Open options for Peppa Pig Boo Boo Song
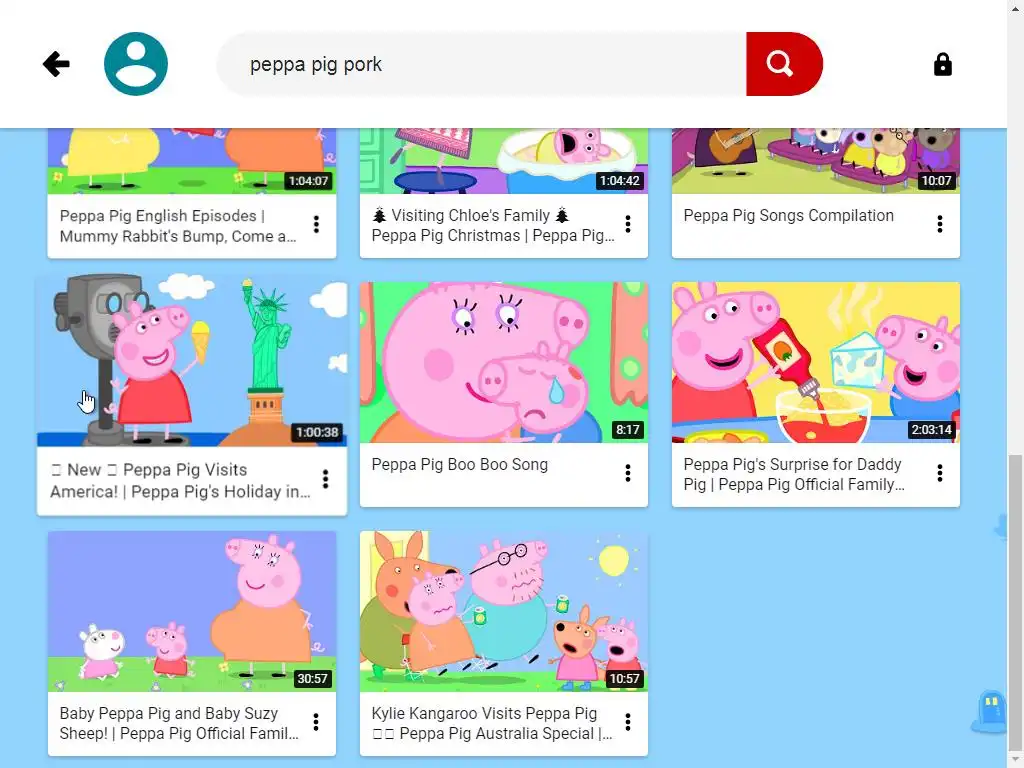Image resolution: width=1024 pixels, height=768 pixels. (628, 473)
